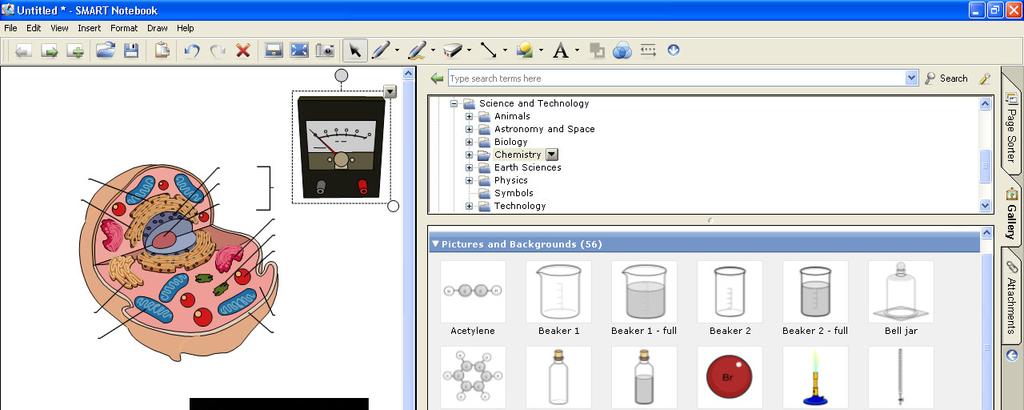Select the Earth Sciences folder

pyautogui.click(x=528, y=167)
